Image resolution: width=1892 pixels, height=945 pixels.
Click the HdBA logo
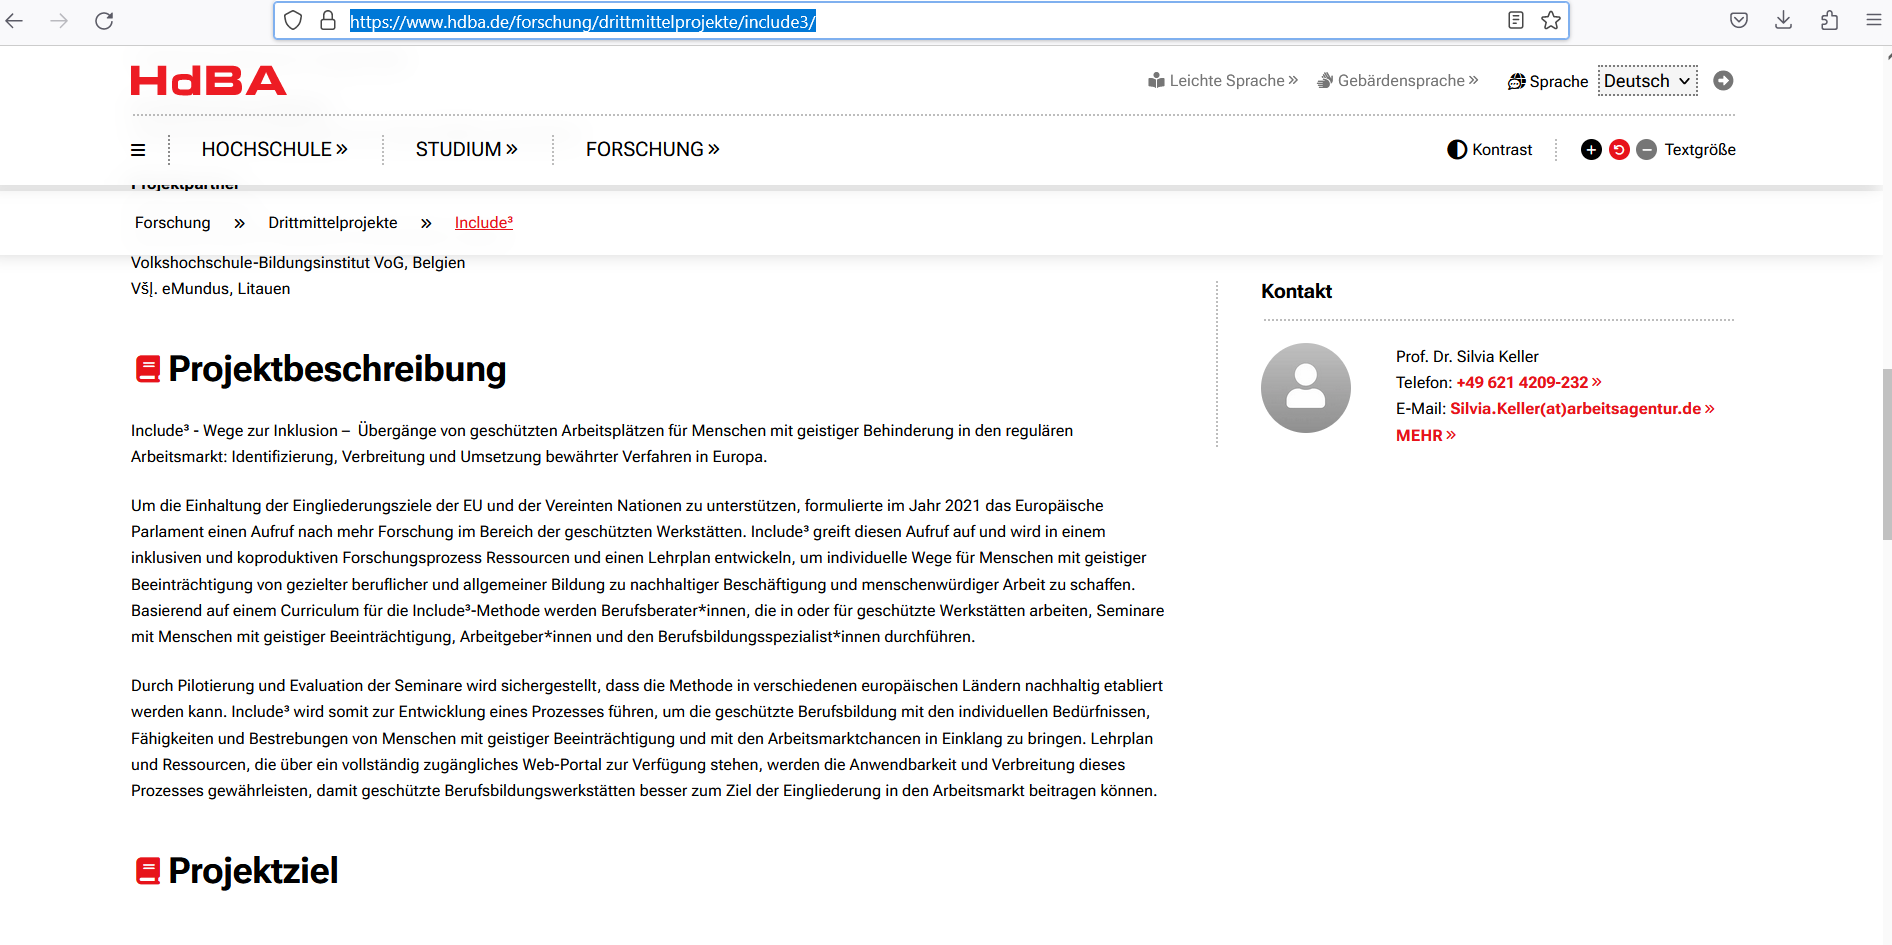tap(208, 80)
